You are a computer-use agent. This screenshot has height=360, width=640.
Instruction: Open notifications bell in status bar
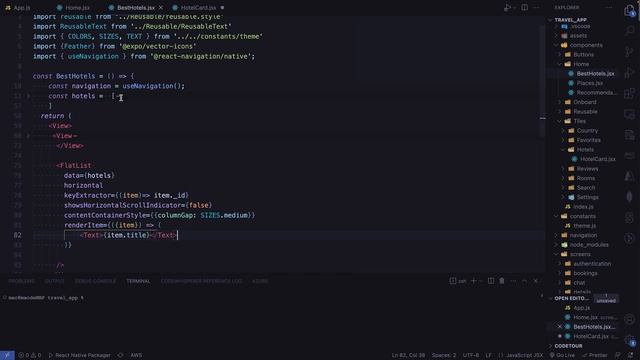point(630,355)
